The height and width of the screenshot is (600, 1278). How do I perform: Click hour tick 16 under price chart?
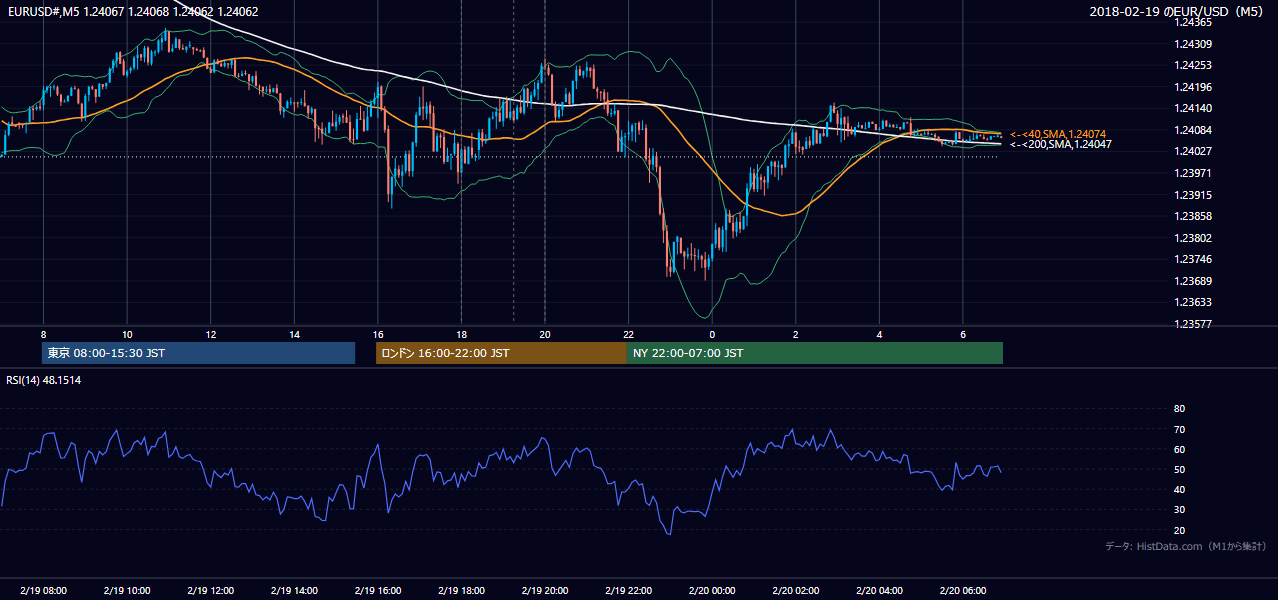(378, 334)
